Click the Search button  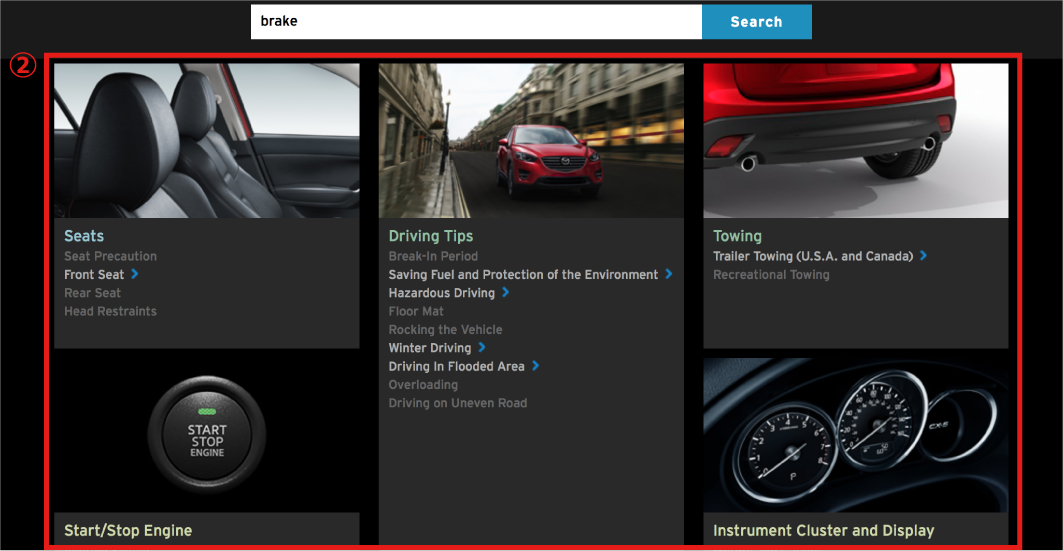(x=756, y=22)
